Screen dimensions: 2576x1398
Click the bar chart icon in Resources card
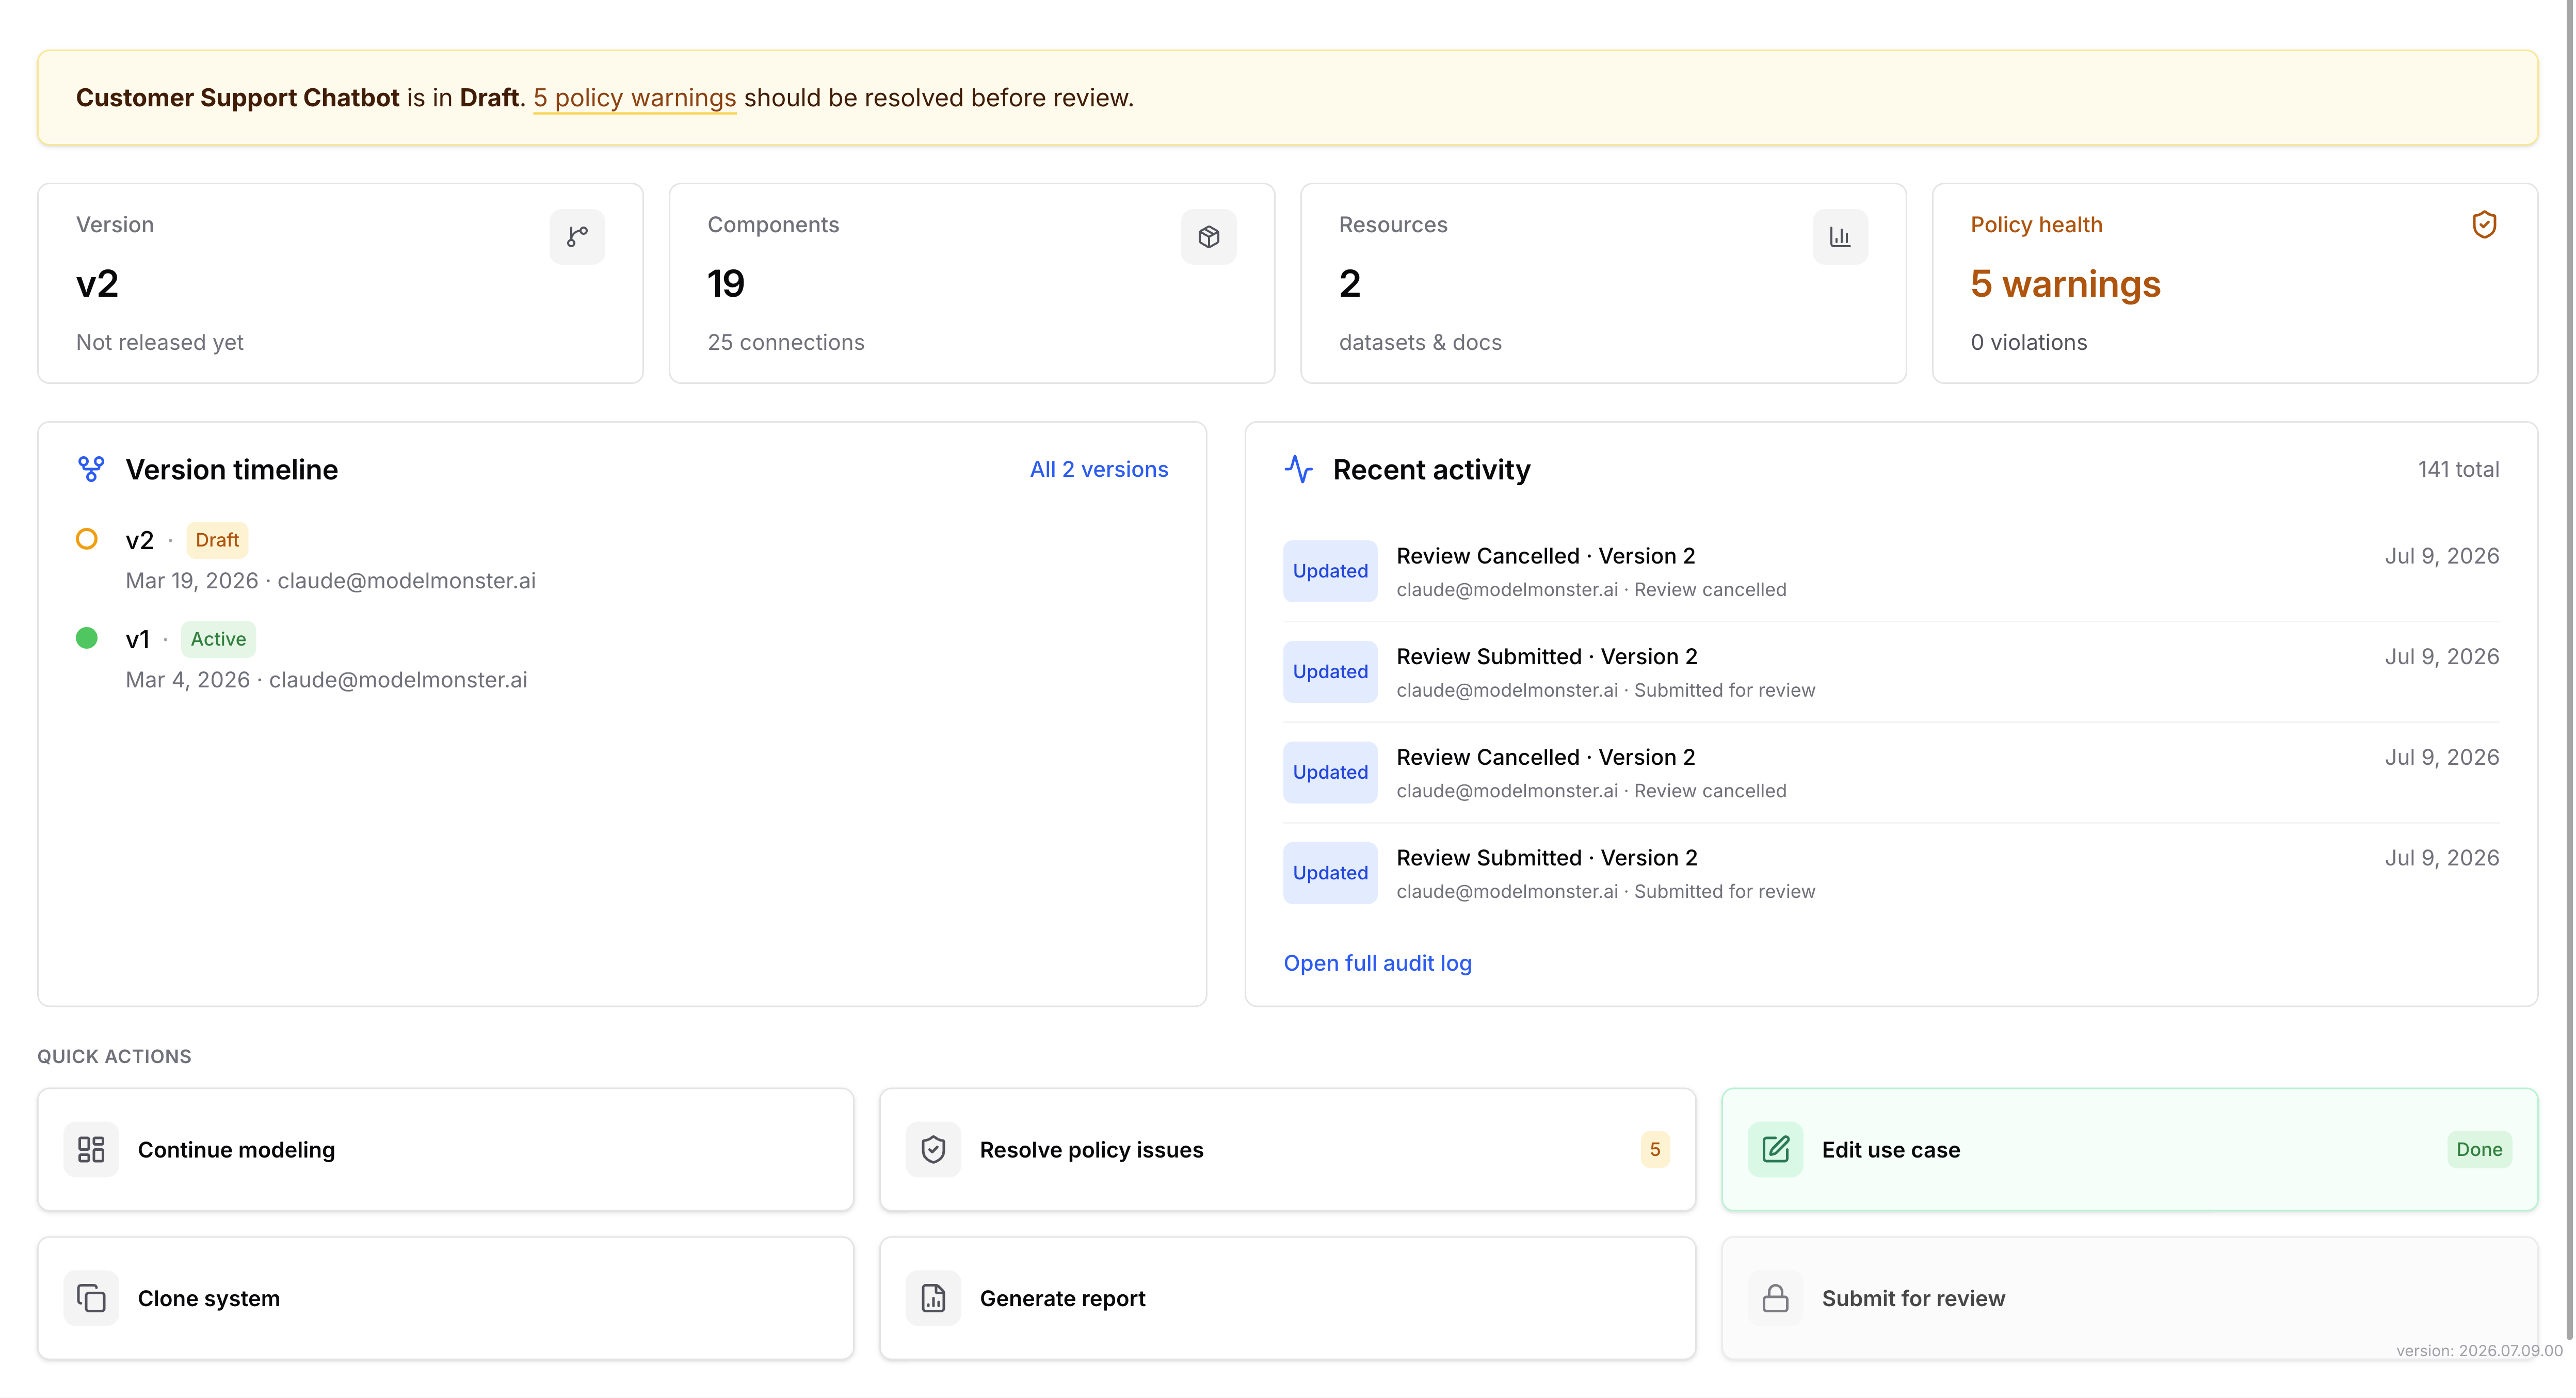coord(1840,237)
